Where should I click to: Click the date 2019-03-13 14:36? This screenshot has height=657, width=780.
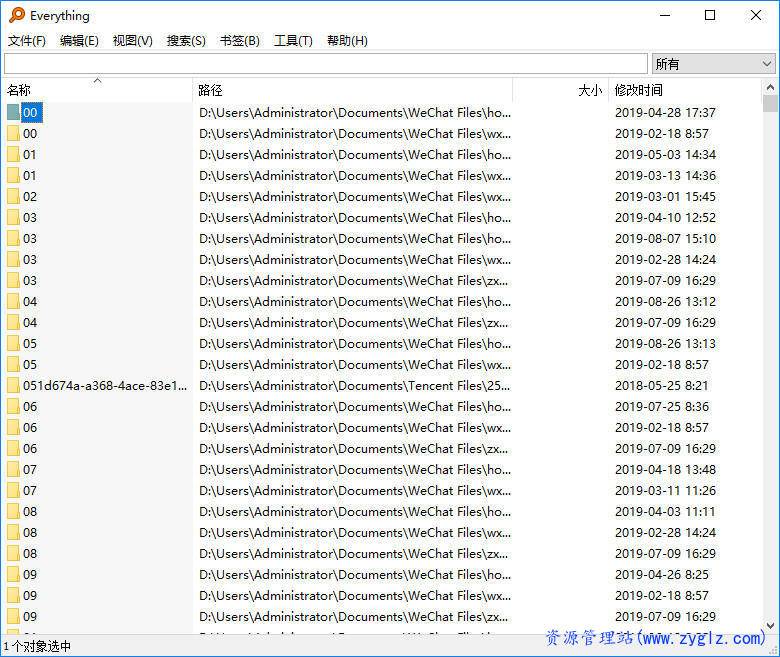click(x=665, y=176)
